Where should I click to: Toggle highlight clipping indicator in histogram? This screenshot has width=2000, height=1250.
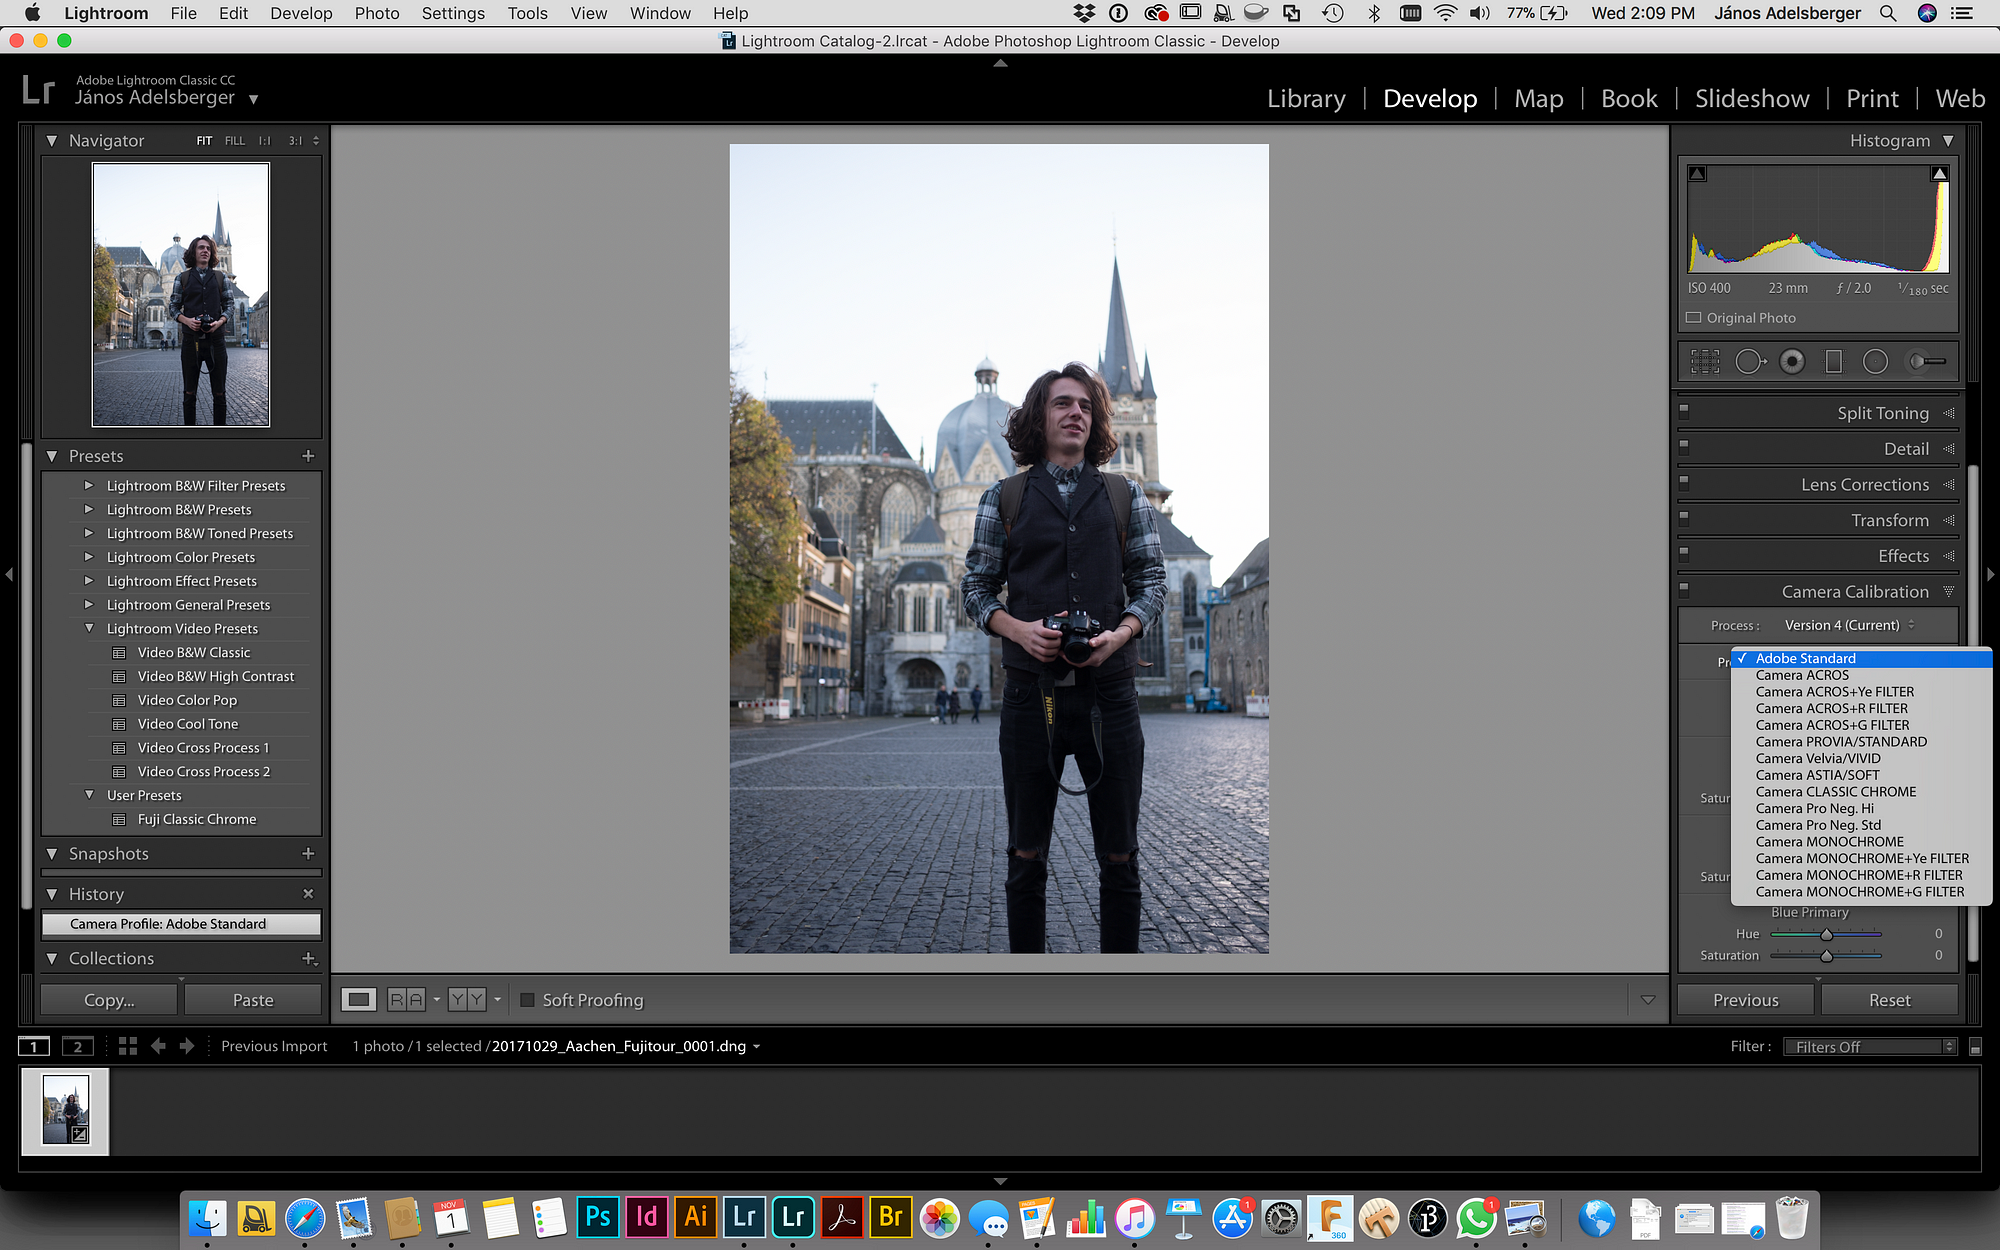click(x=1940, y=174)
